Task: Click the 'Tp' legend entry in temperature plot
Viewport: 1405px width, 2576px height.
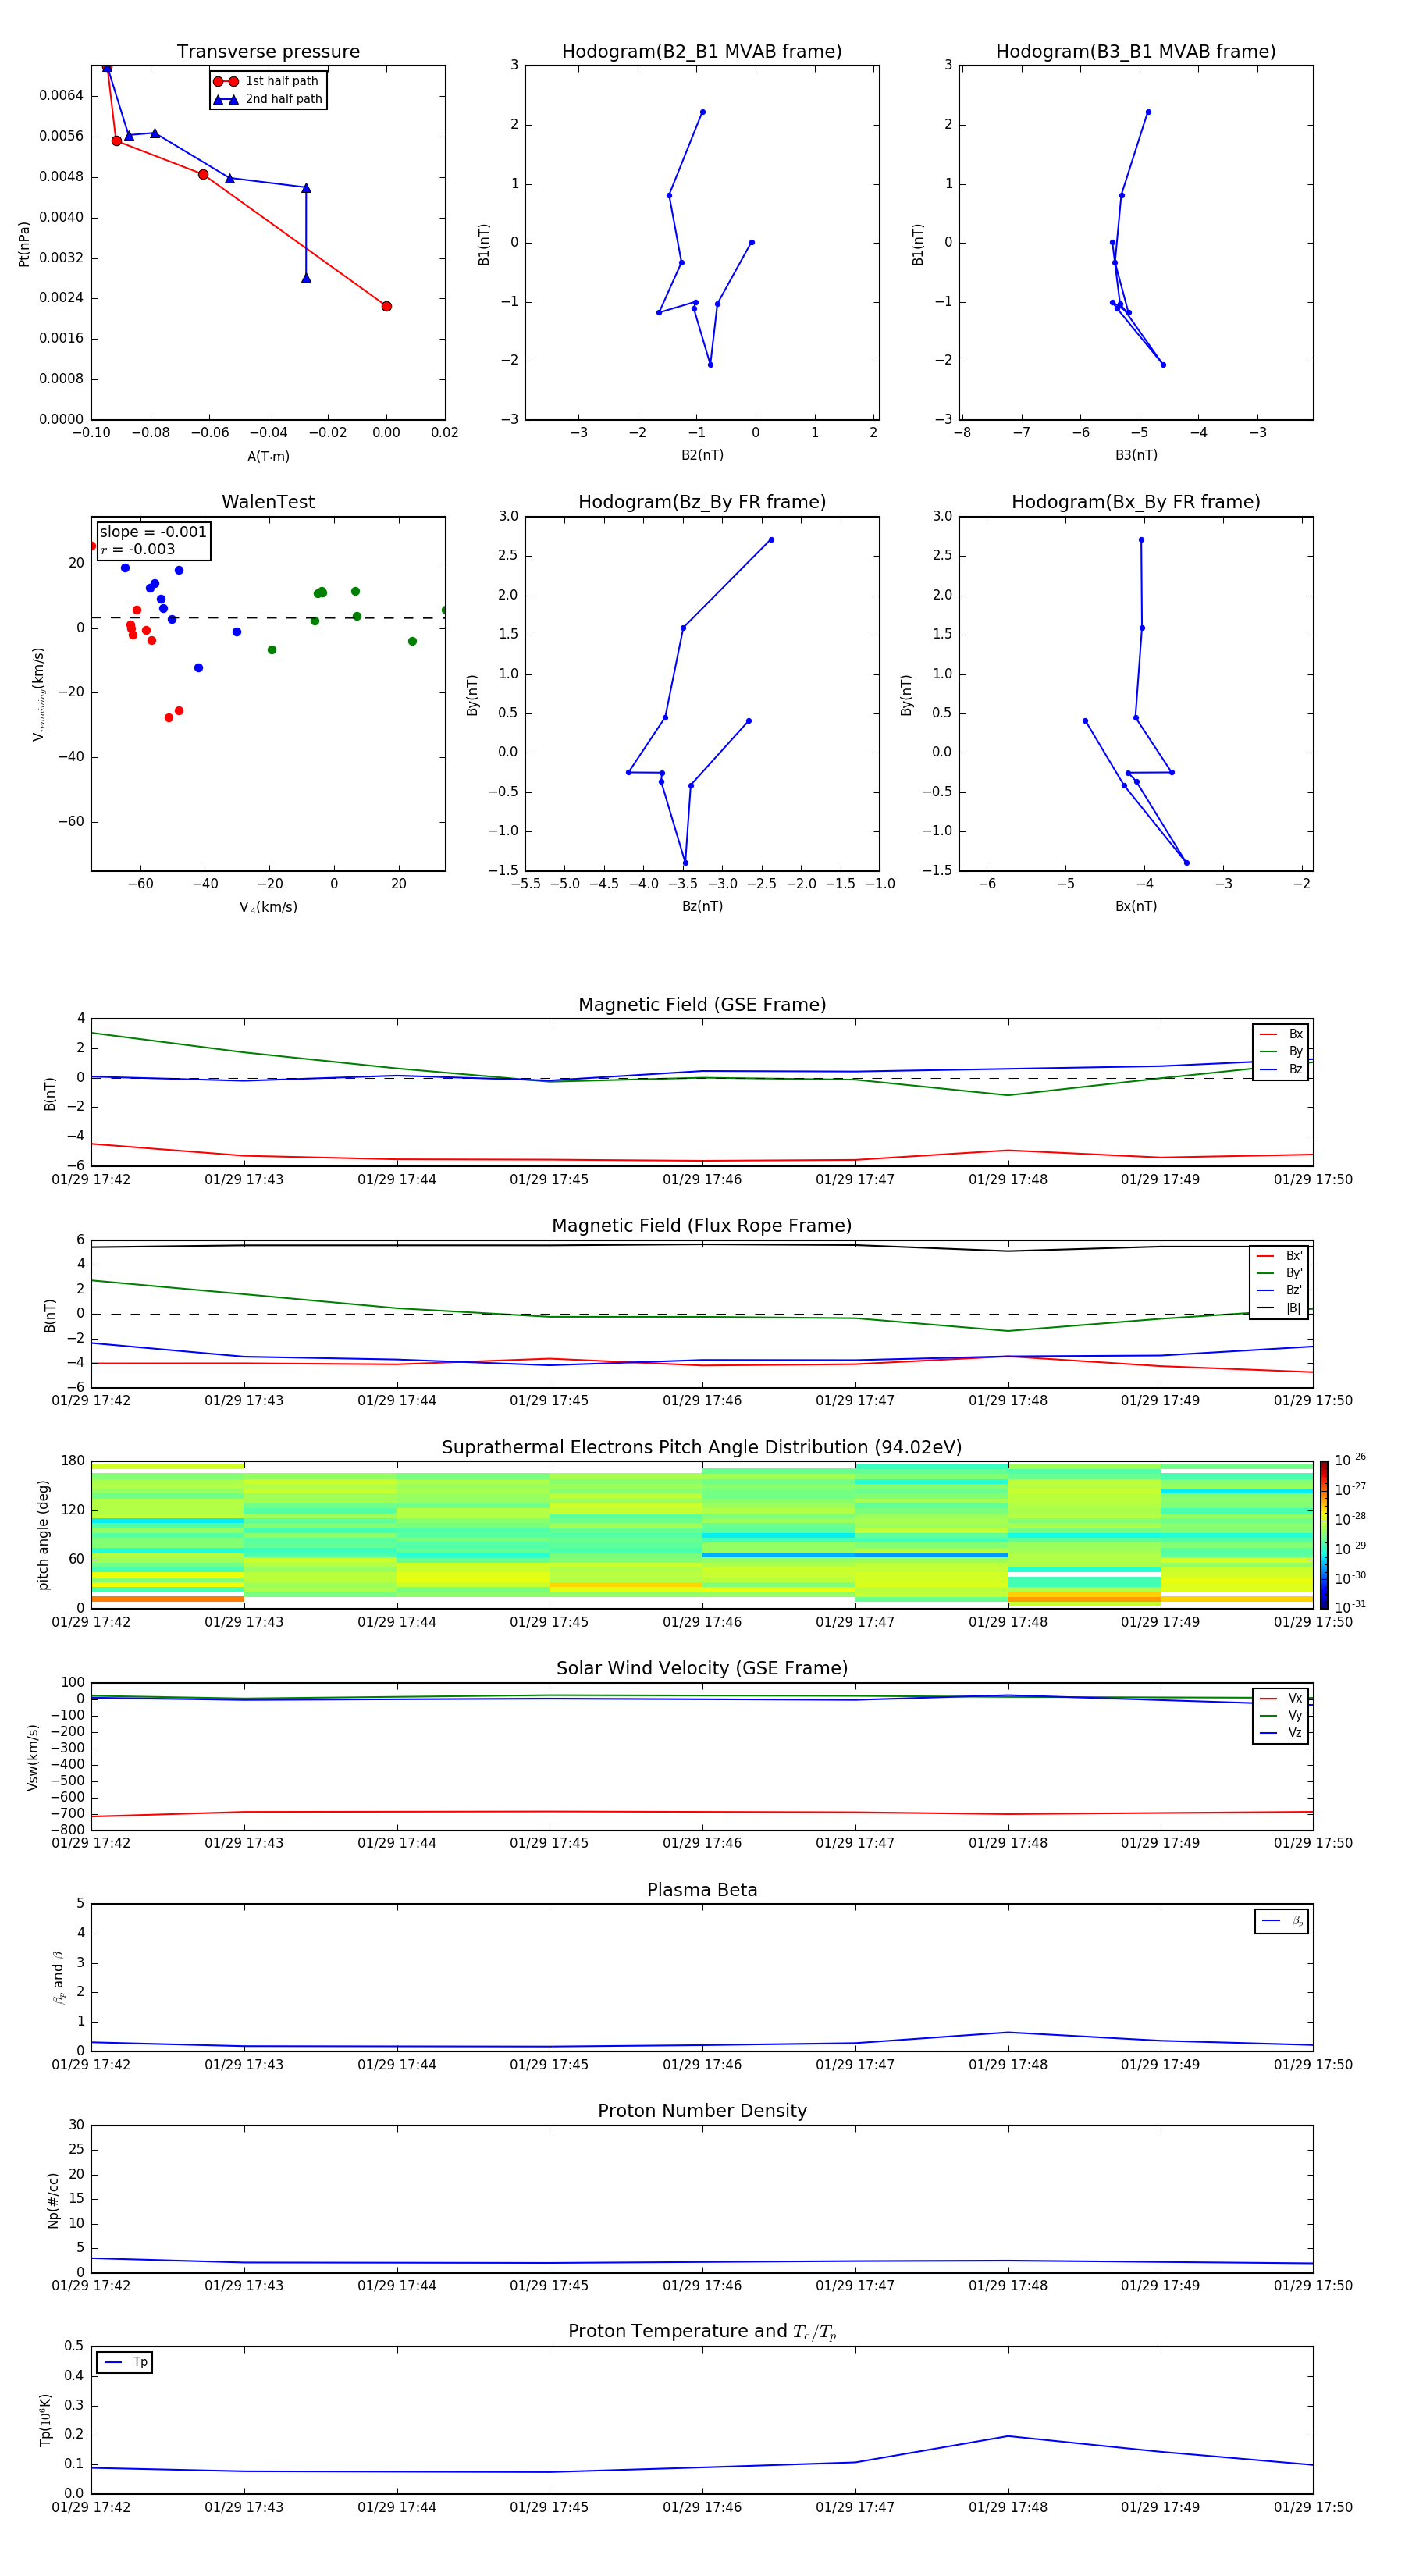Action: (x=125, y=2362)
